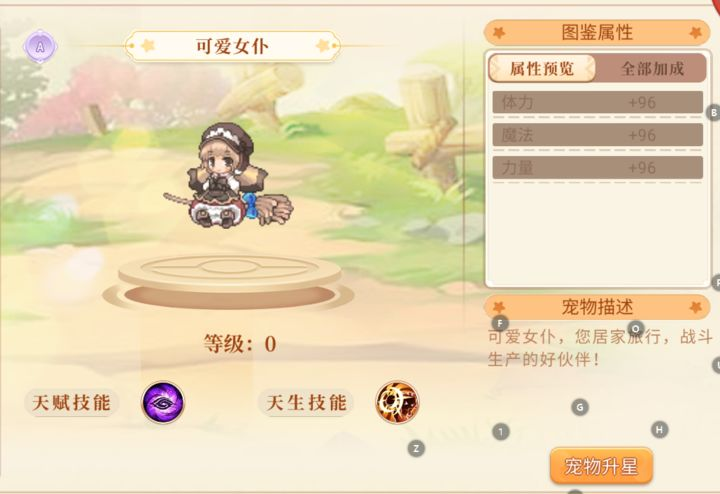Click the 宠物描述 header banner
The height and width of the screenshot is (494, 720).
[x=597, y=307]
